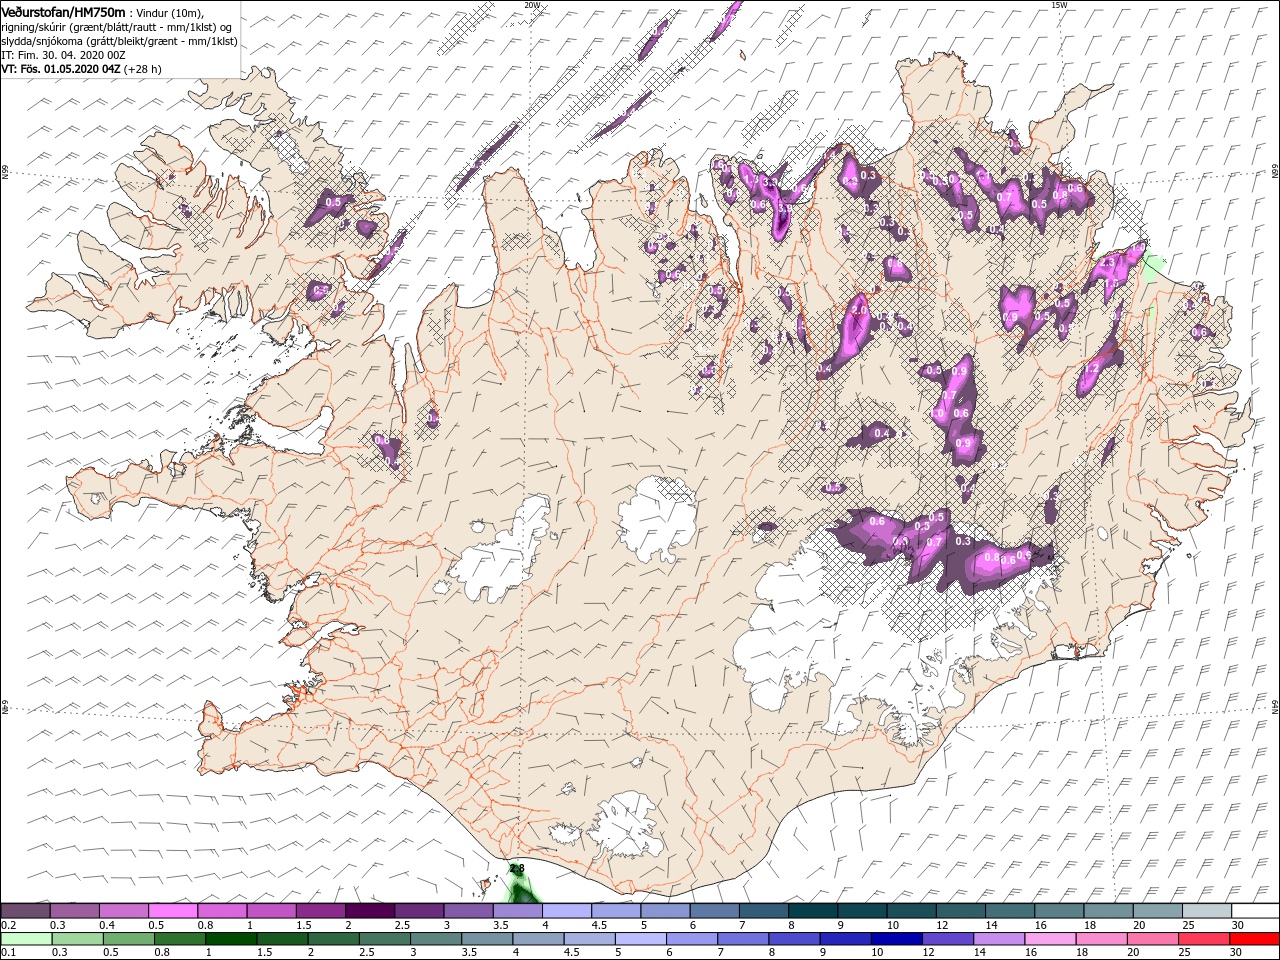The height and width of the screenshot is (960, 1280).
Task: Pick the top-row dark teal swatch at 8
Action: (x=813, y=911)
